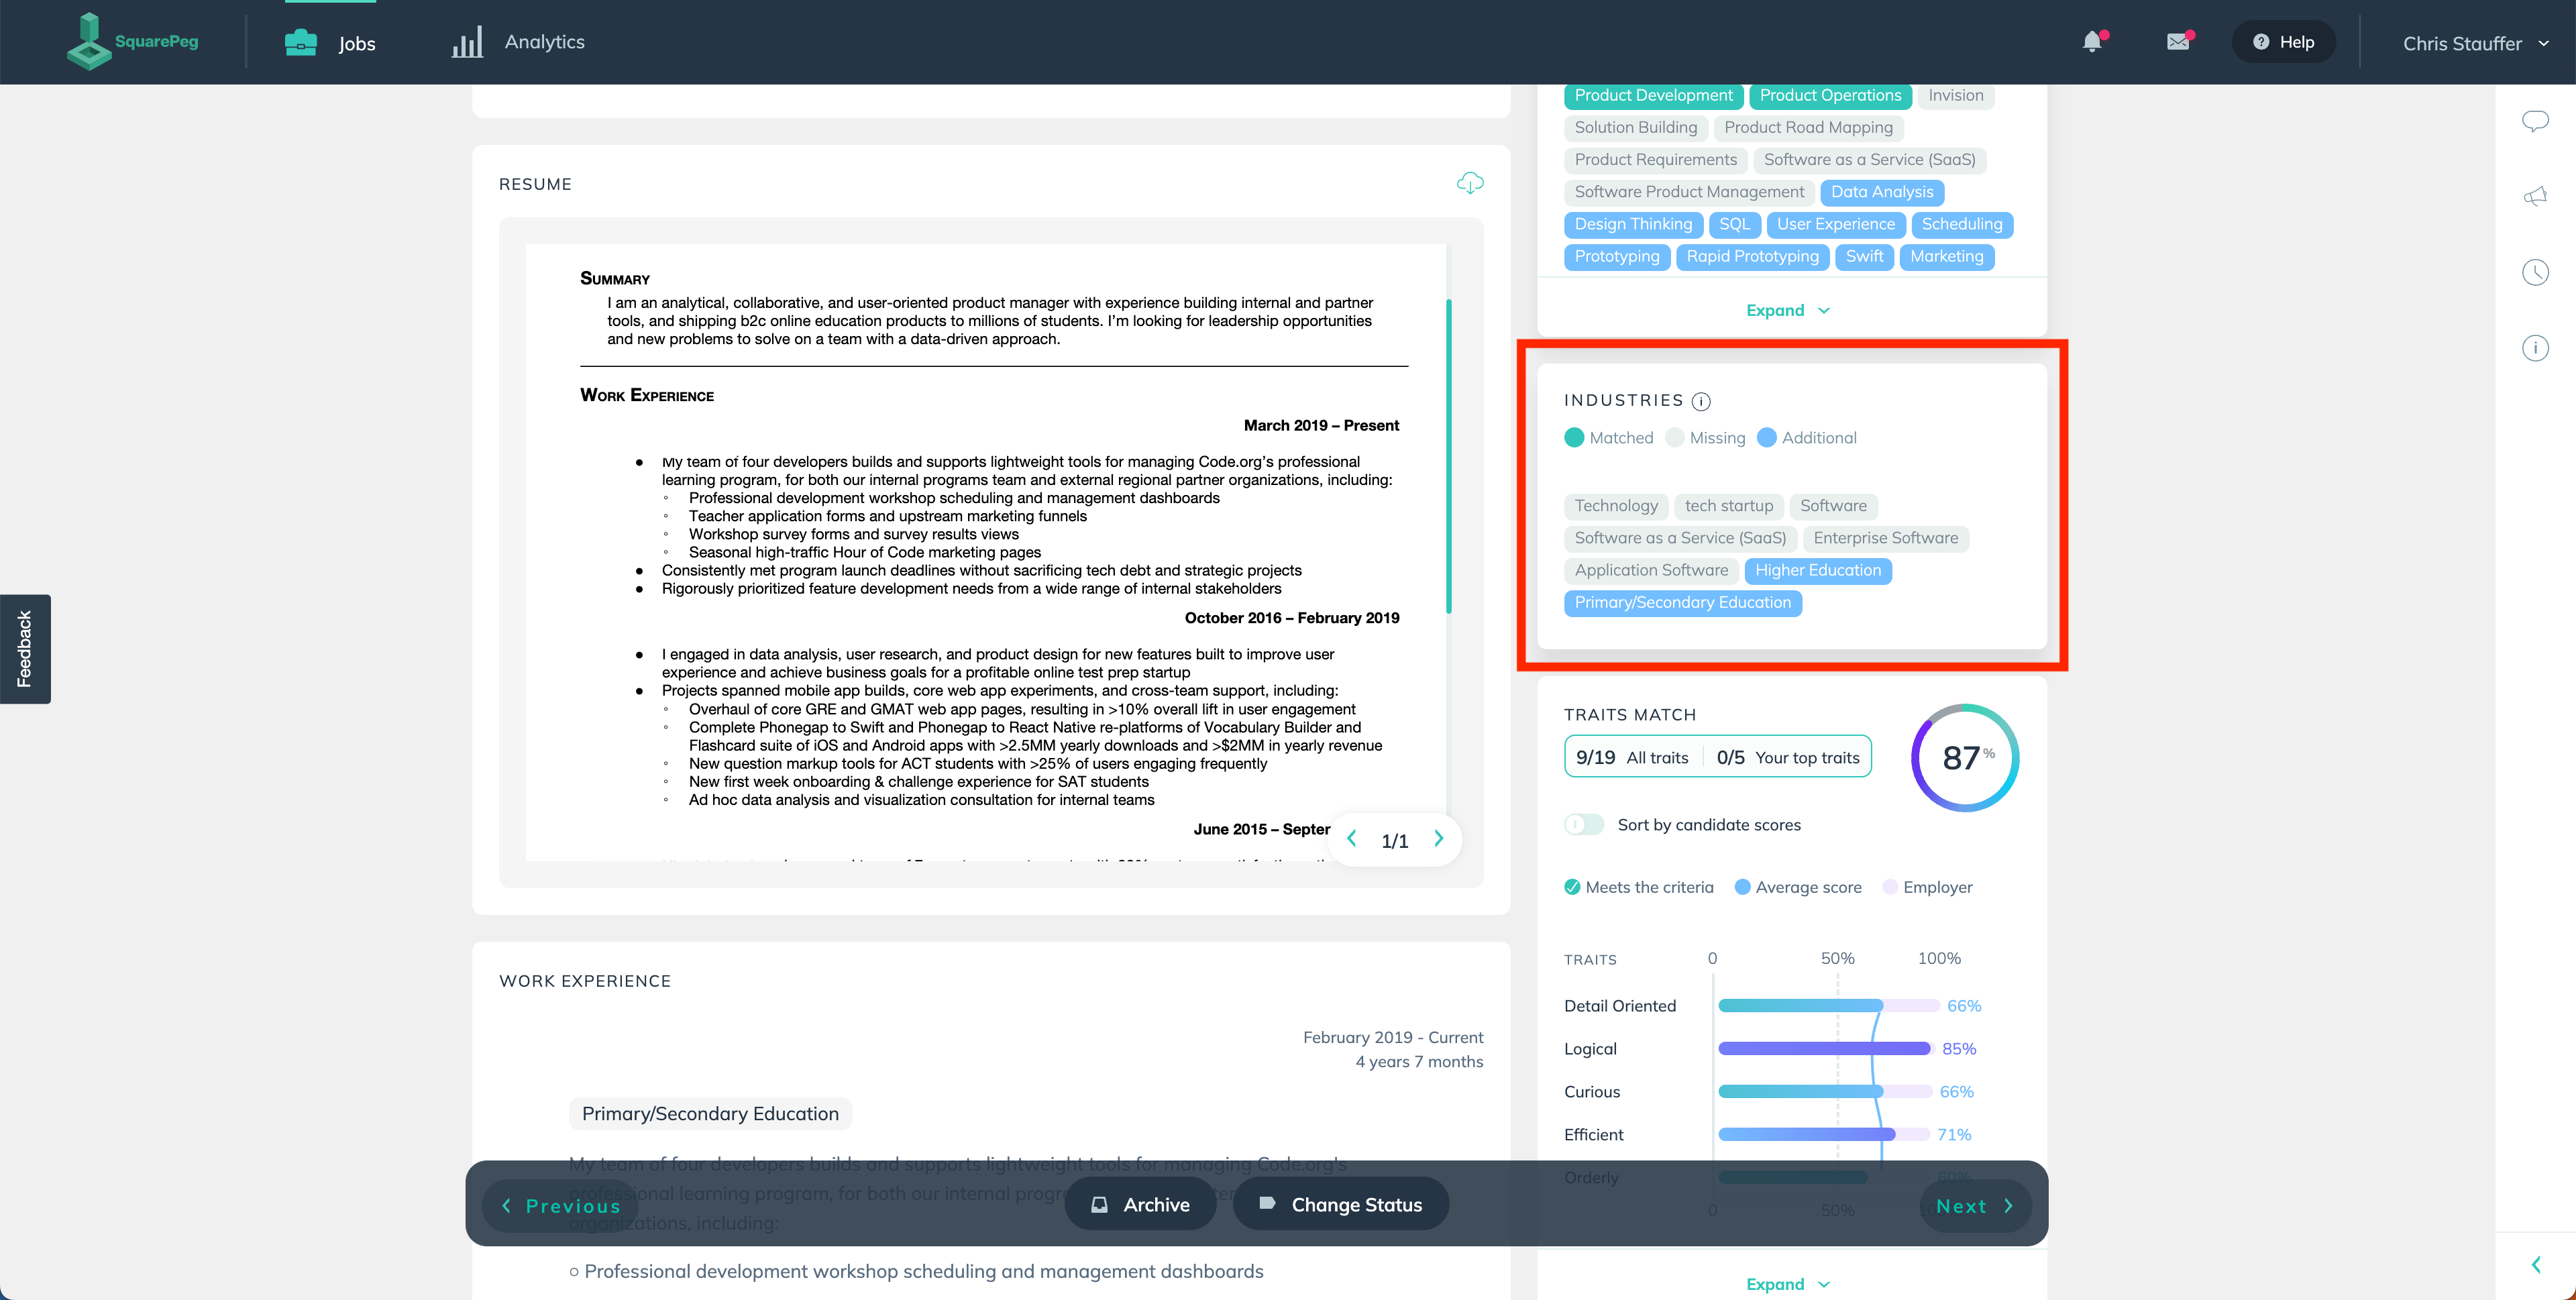This screenshot has height=1300, width=2576.
Task: Click the resume vertical scrollbar
Action: tap(1449, 456)
